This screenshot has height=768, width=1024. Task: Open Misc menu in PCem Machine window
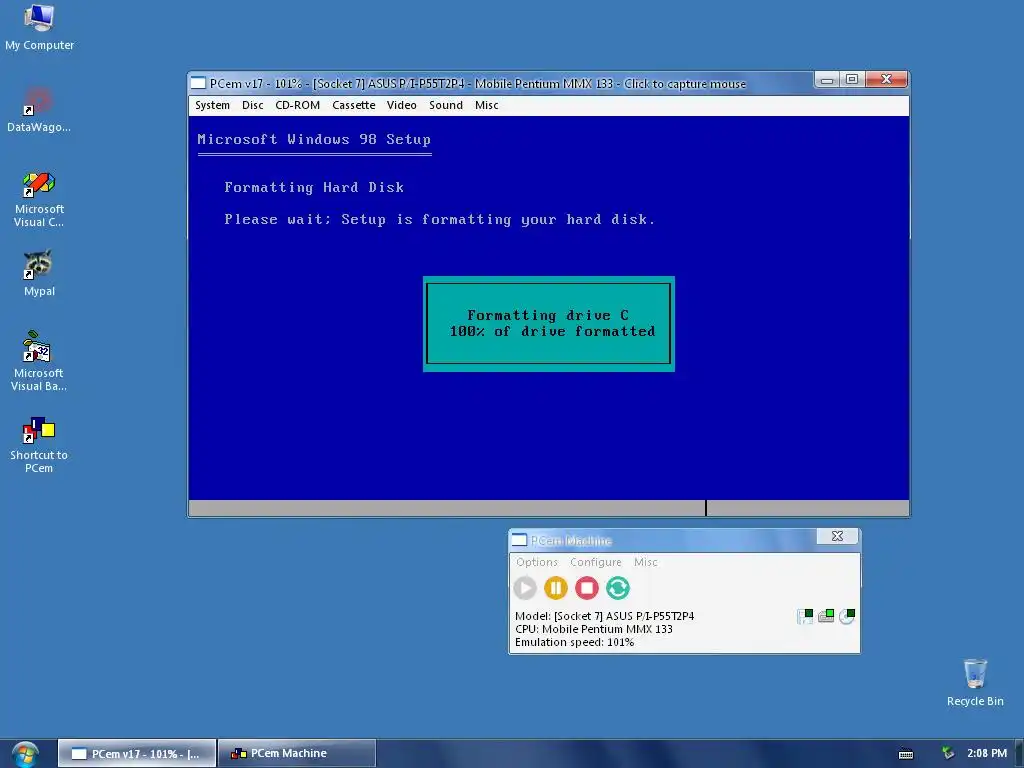point(645,562)
